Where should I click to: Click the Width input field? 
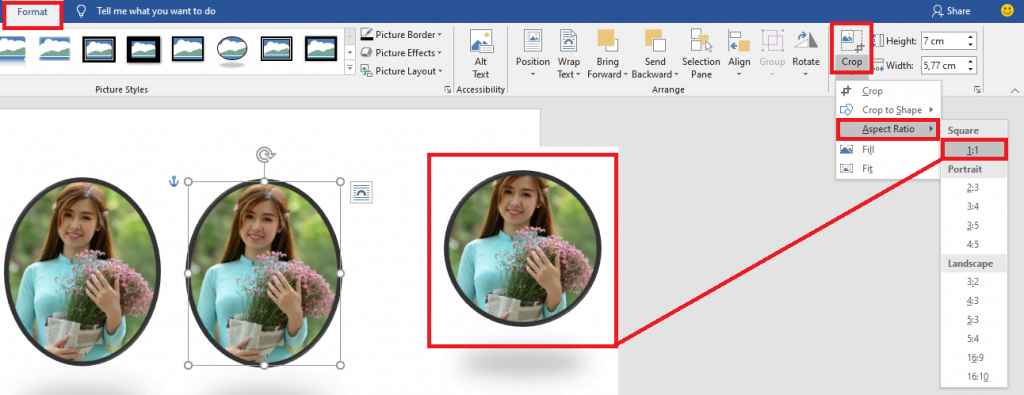[944, 65]
